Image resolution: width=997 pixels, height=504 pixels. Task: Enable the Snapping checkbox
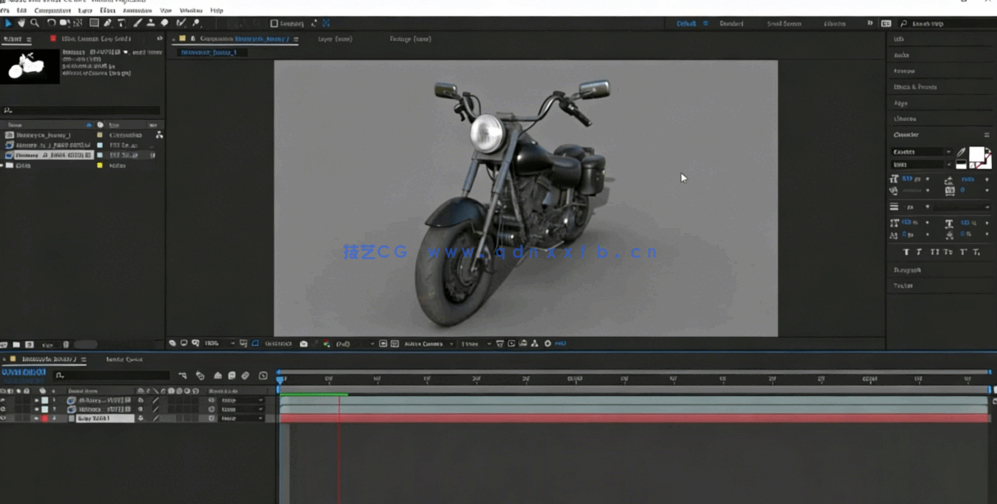(274, 23)
